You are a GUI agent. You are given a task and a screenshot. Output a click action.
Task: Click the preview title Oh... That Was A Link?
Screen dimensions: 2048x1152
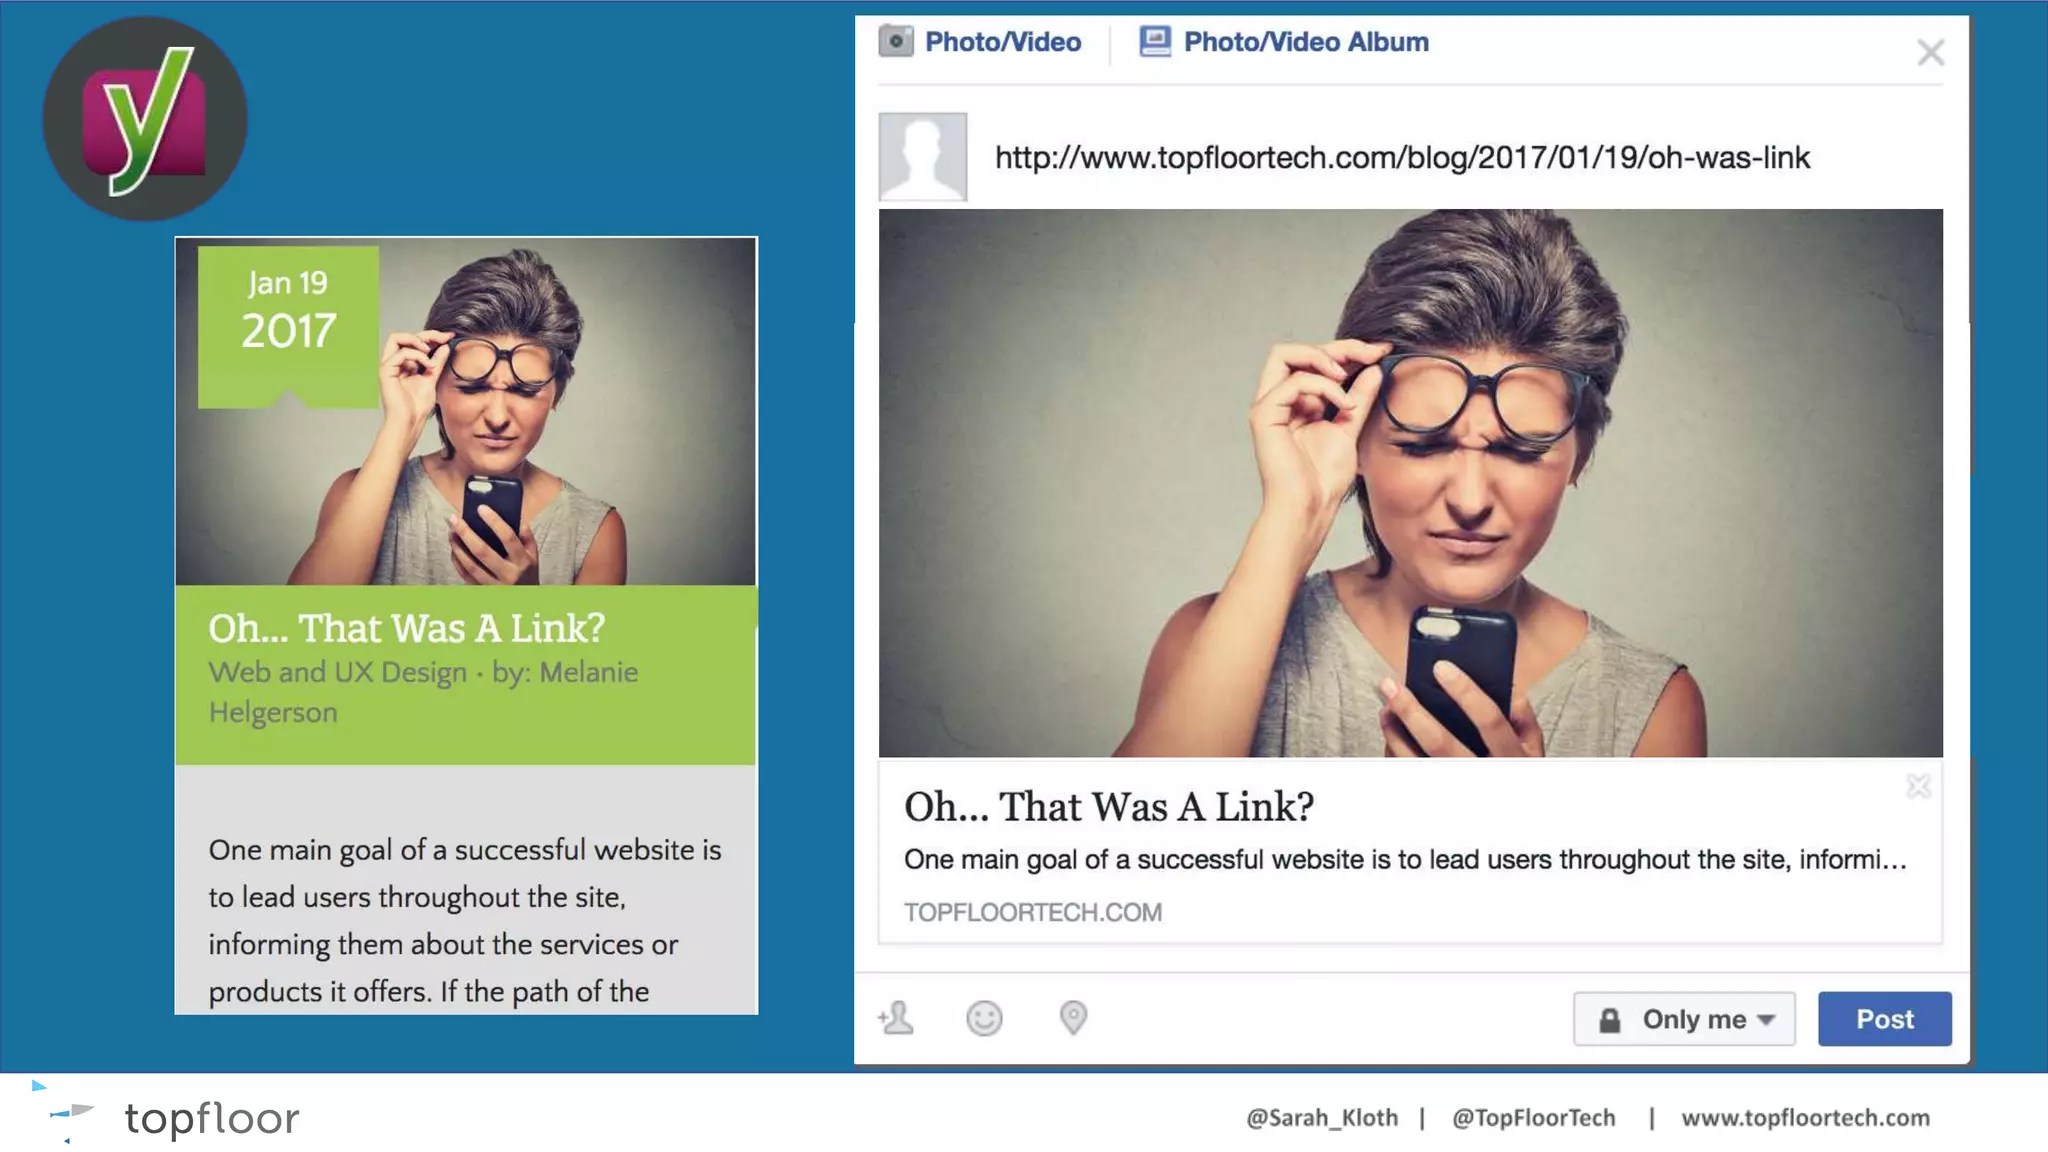1109,806
